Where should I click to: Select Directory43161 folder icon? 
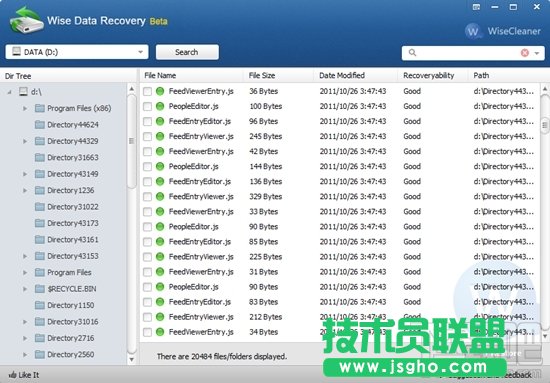click(40, 240)
